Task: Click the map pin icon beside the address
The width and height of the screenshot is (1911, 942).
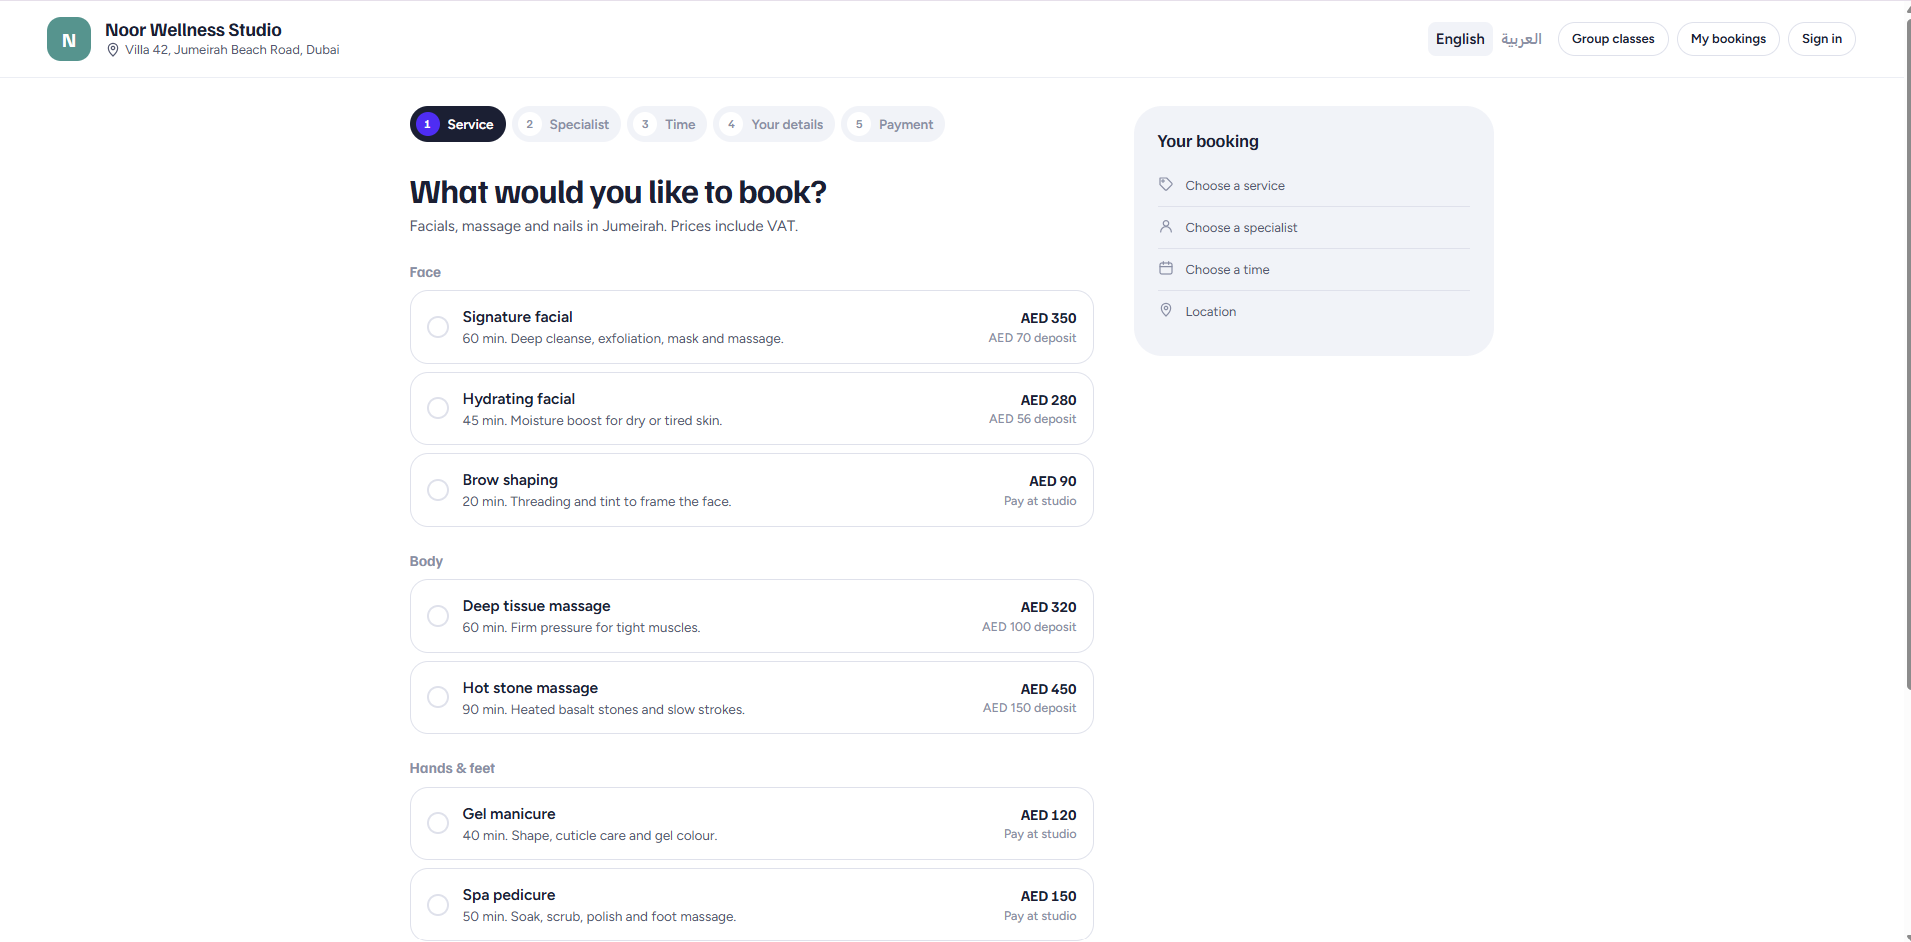Action: 113,50
